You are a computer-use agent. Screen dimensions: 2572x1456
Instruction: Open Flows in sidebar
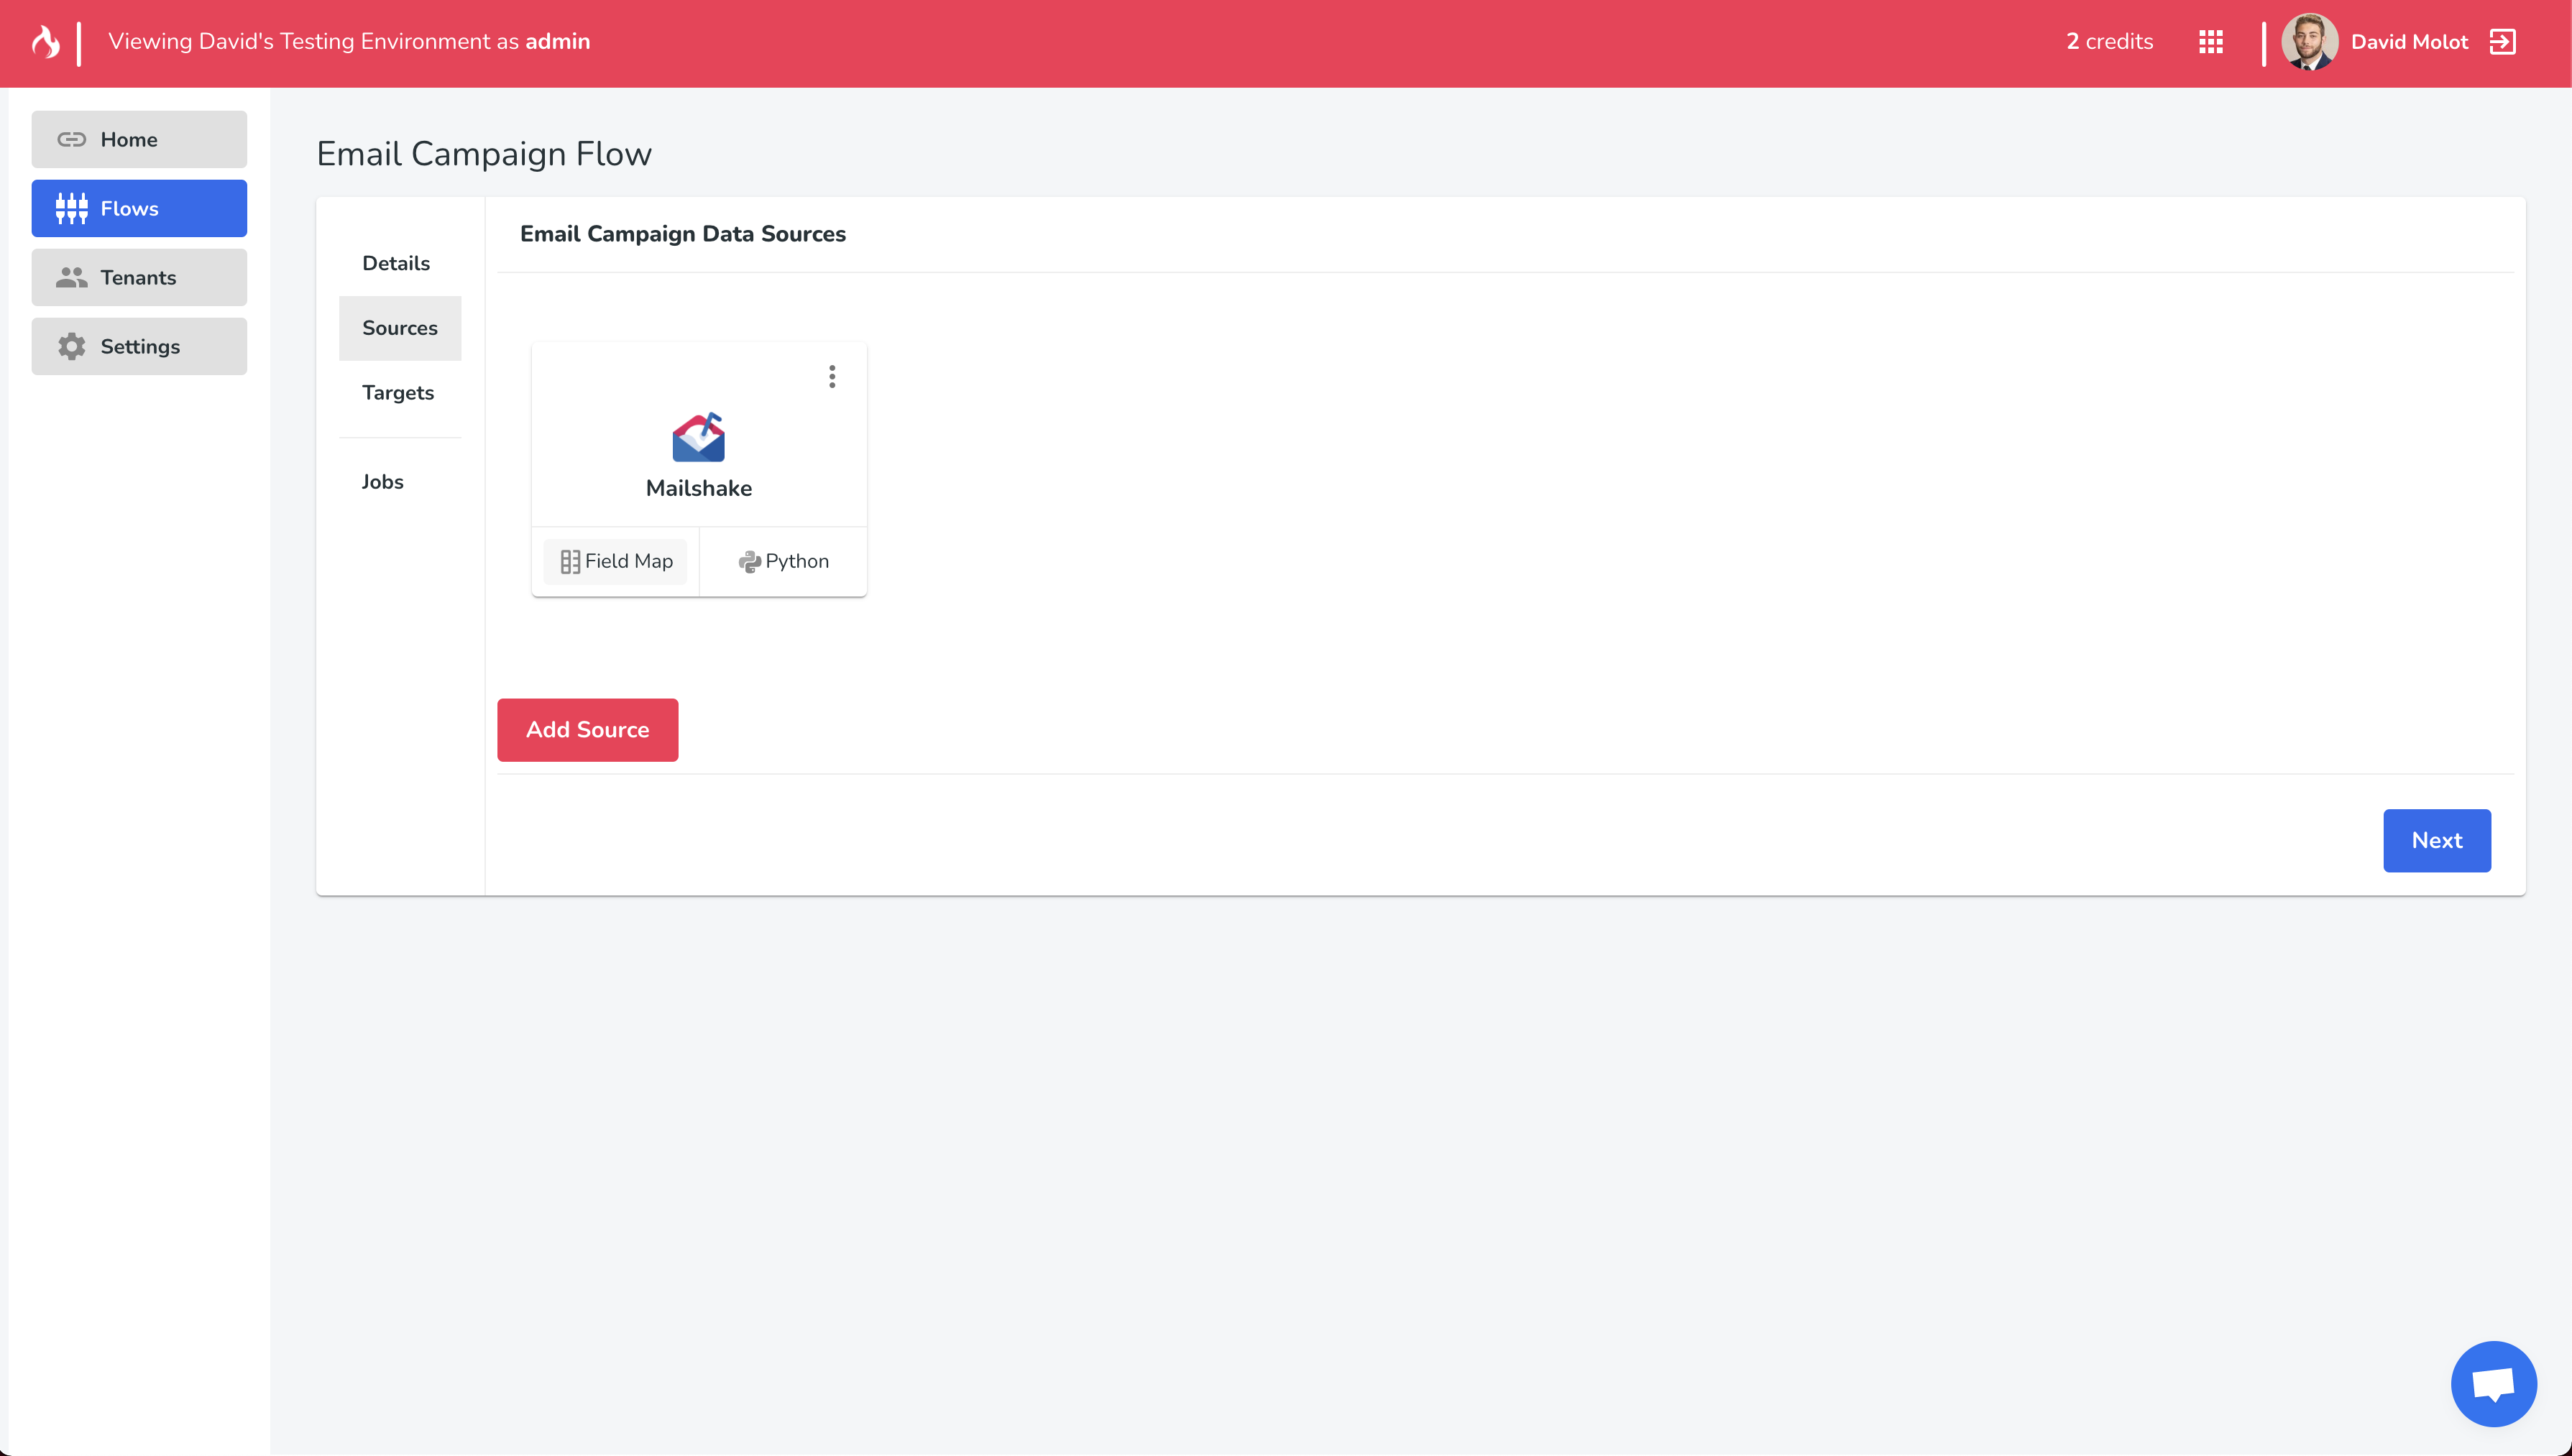point(139,208)
